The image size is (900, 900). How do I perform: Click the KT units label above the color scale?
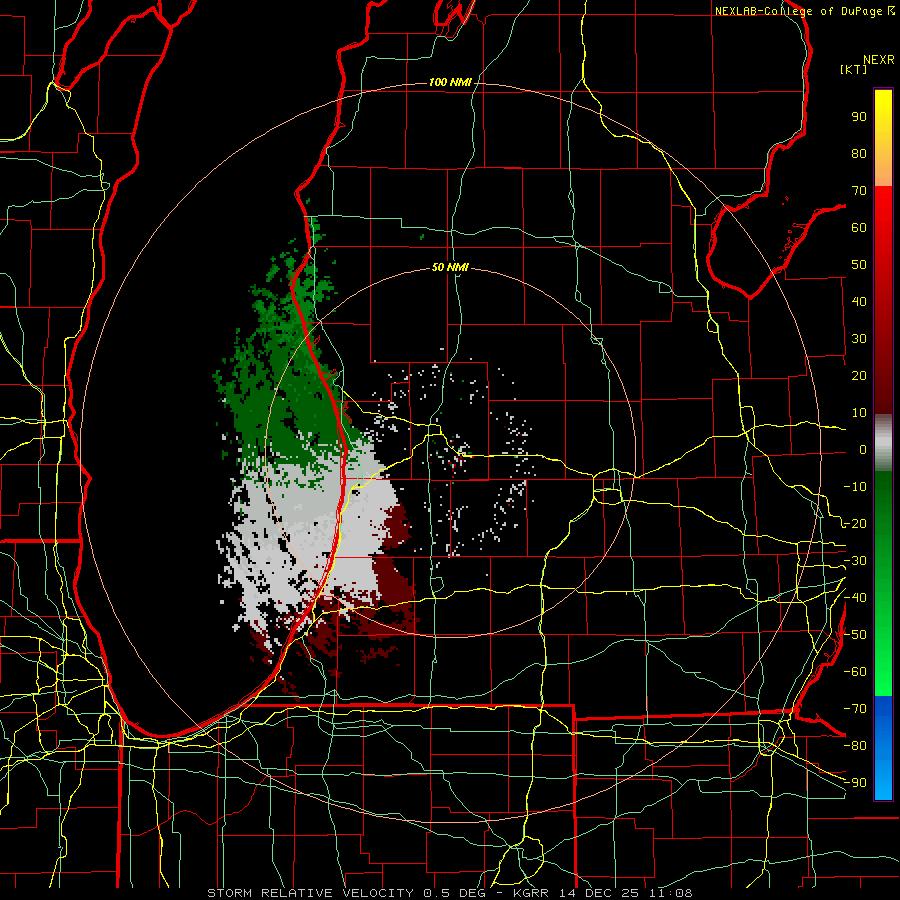click(x=854, y=69)
